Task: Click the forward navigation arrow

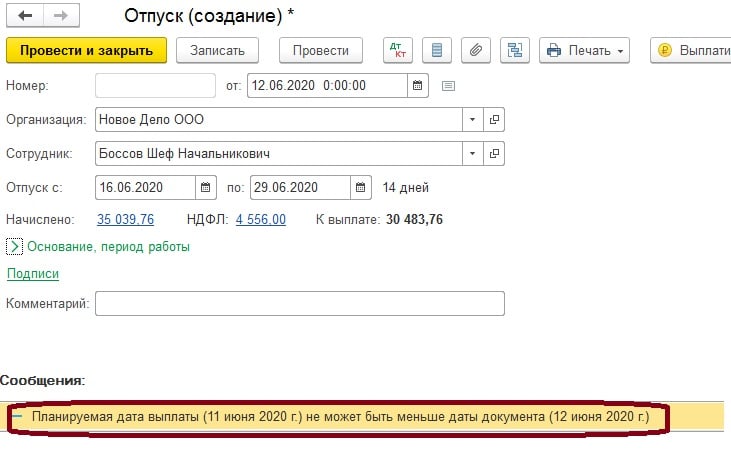Action: 59,17
